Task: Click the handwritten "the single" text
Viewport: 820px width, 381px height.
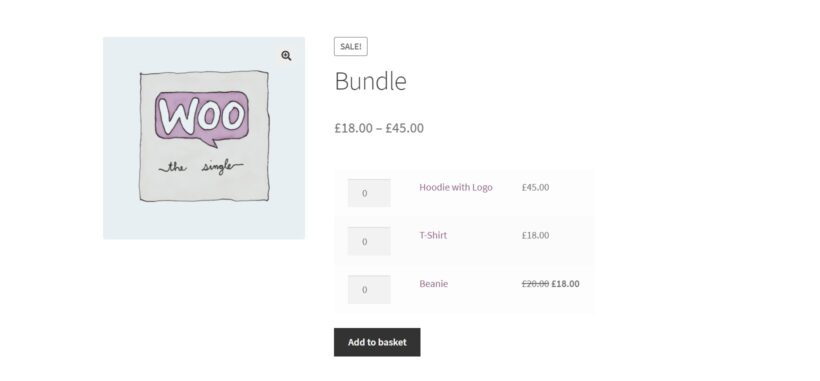Action: tap(201, 167)
